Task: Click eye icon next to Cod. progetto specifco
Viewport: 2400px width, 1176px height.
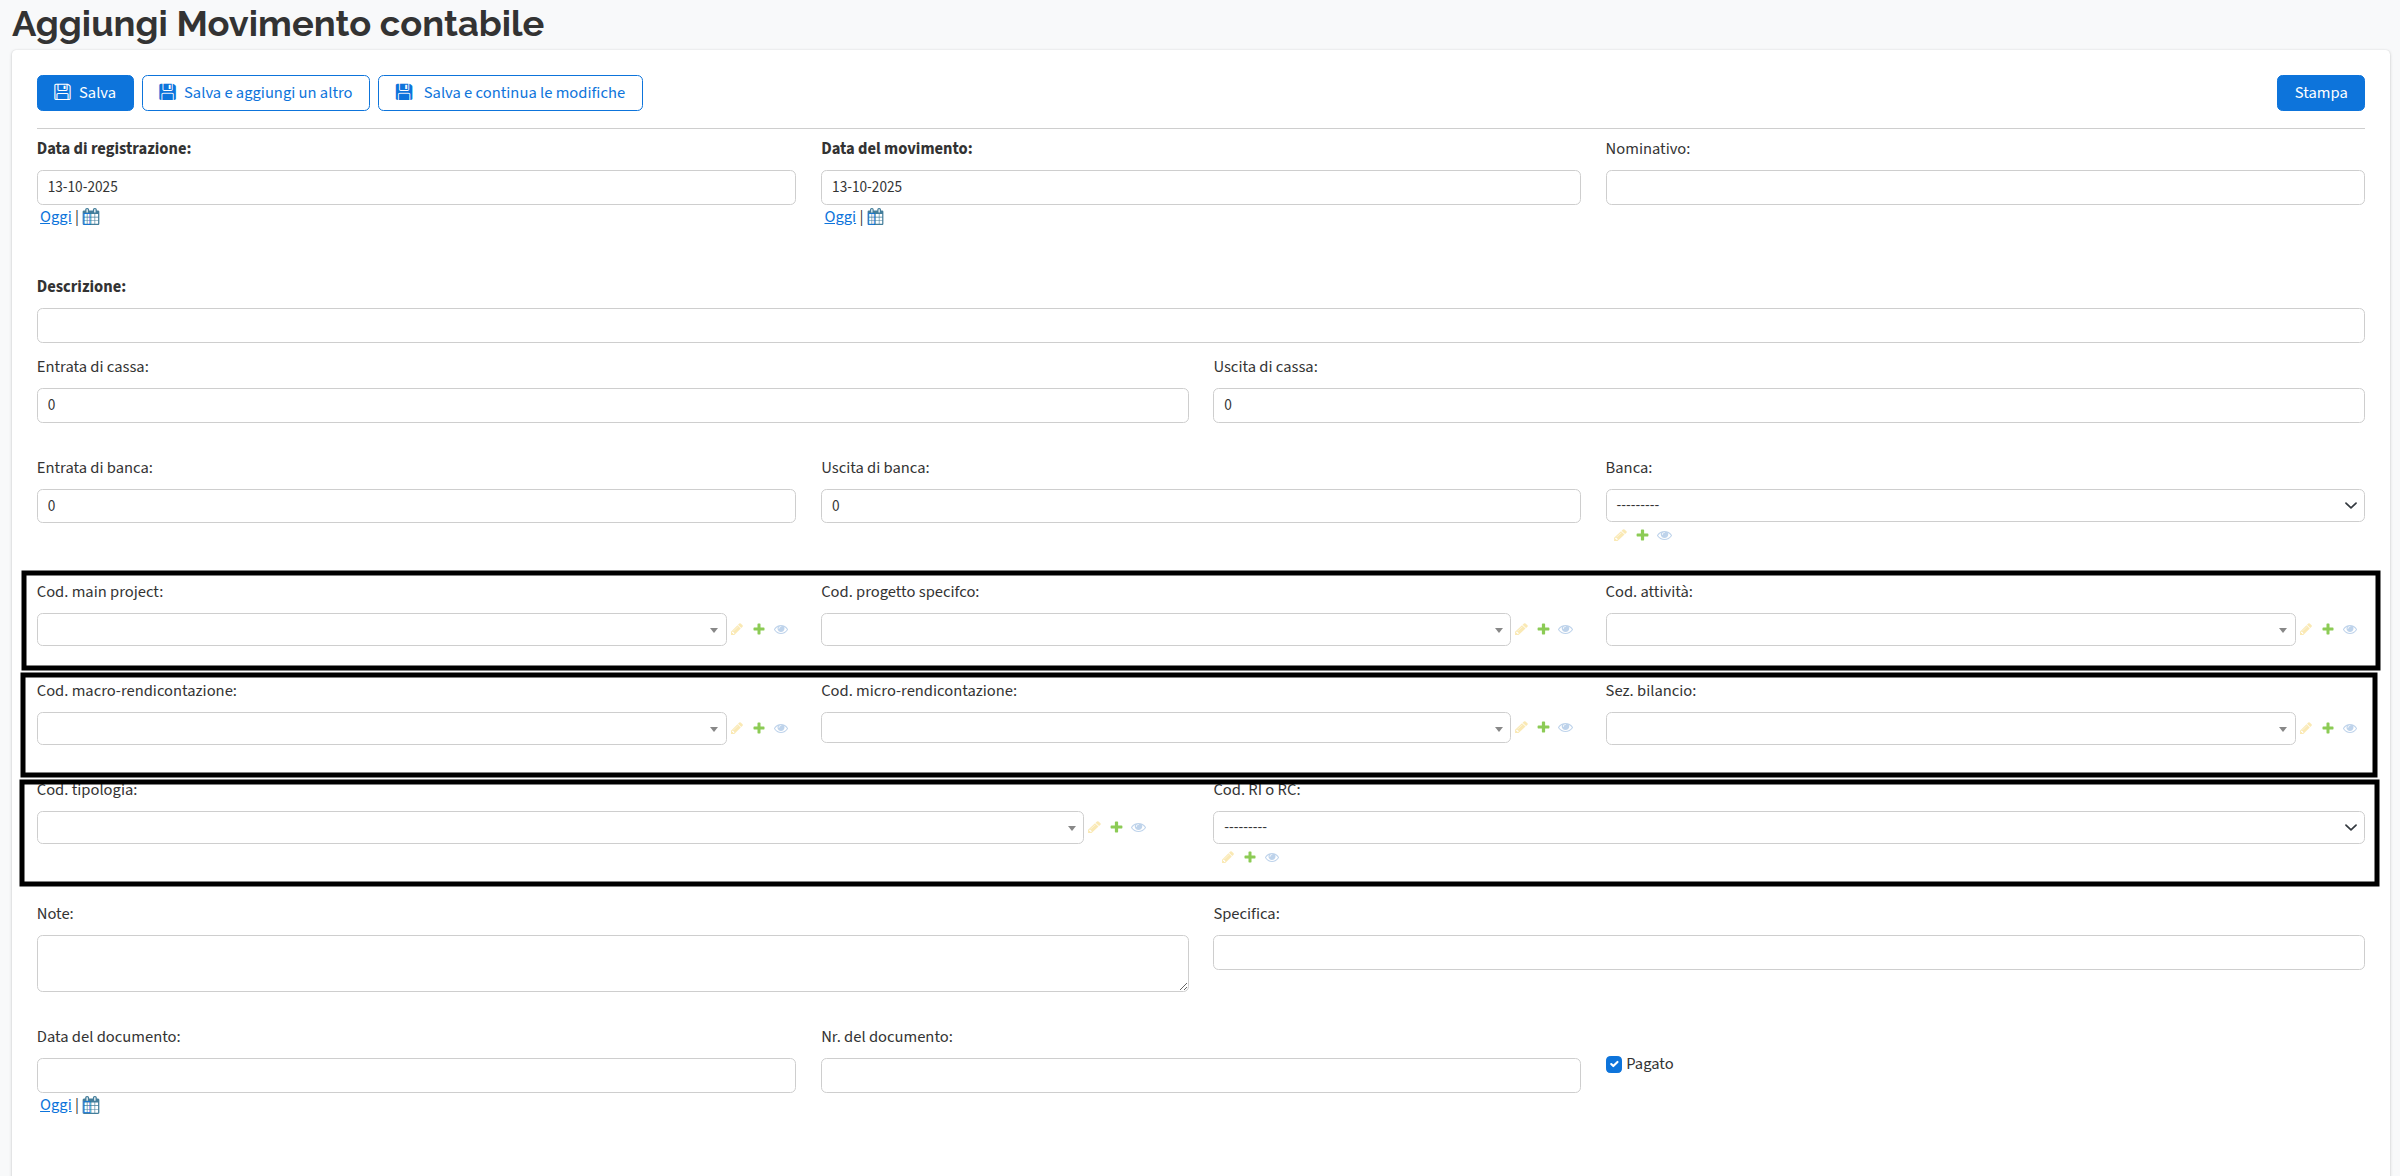Action: 1566,629
